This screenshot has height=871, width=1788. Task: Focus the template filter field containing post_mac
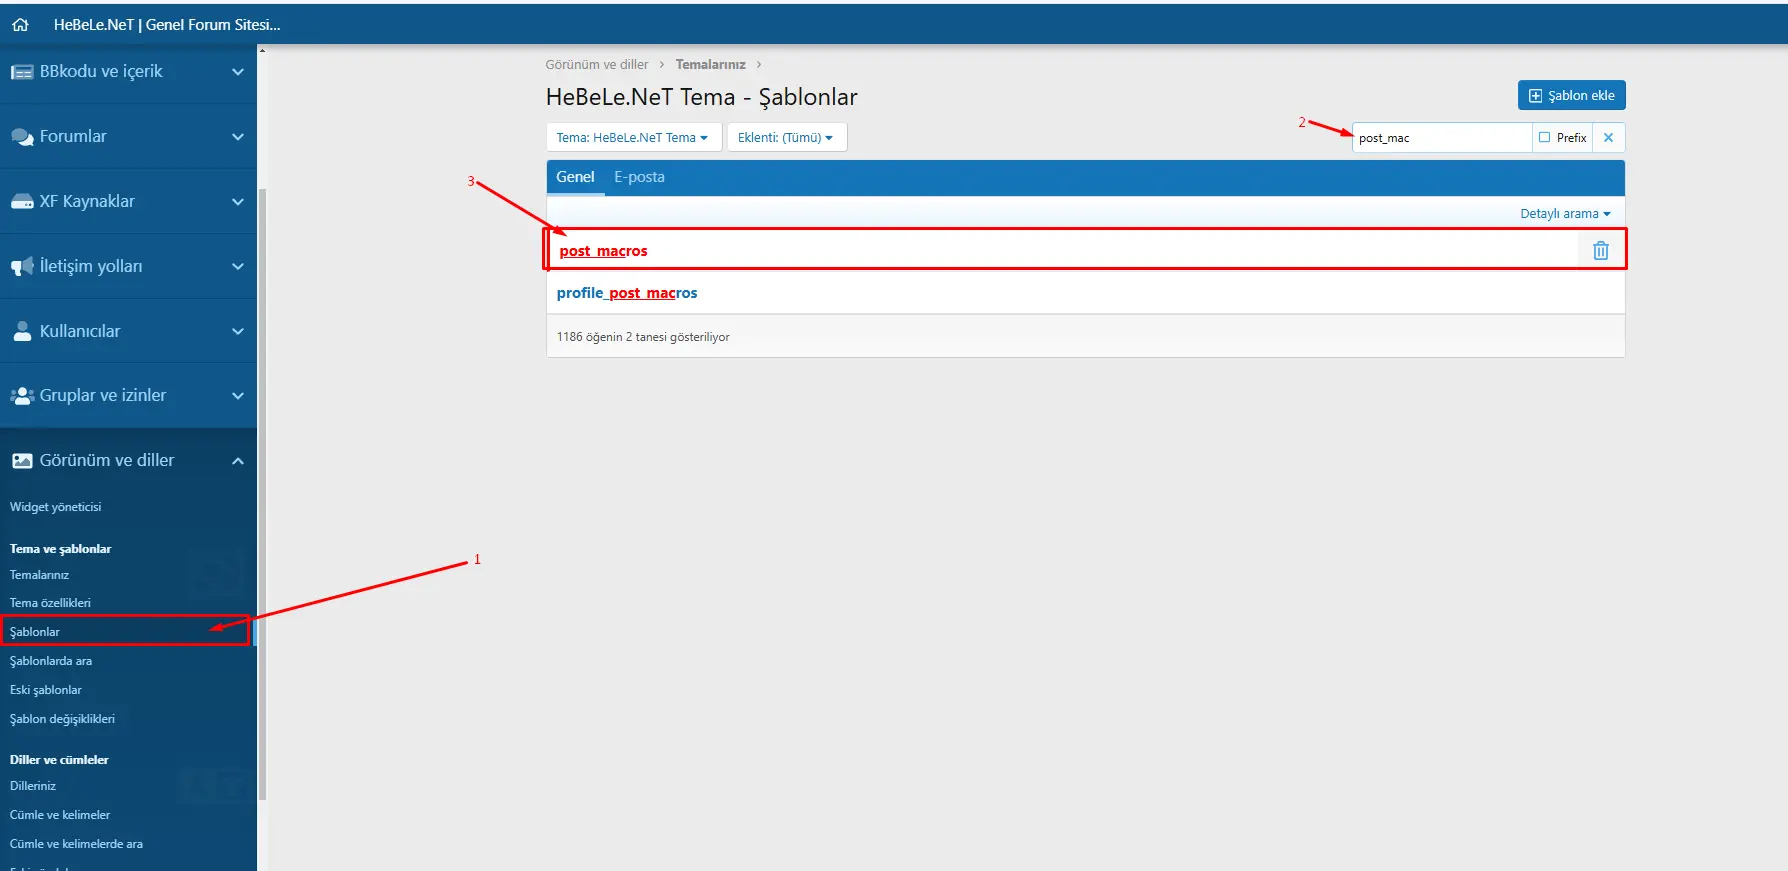1442,138
